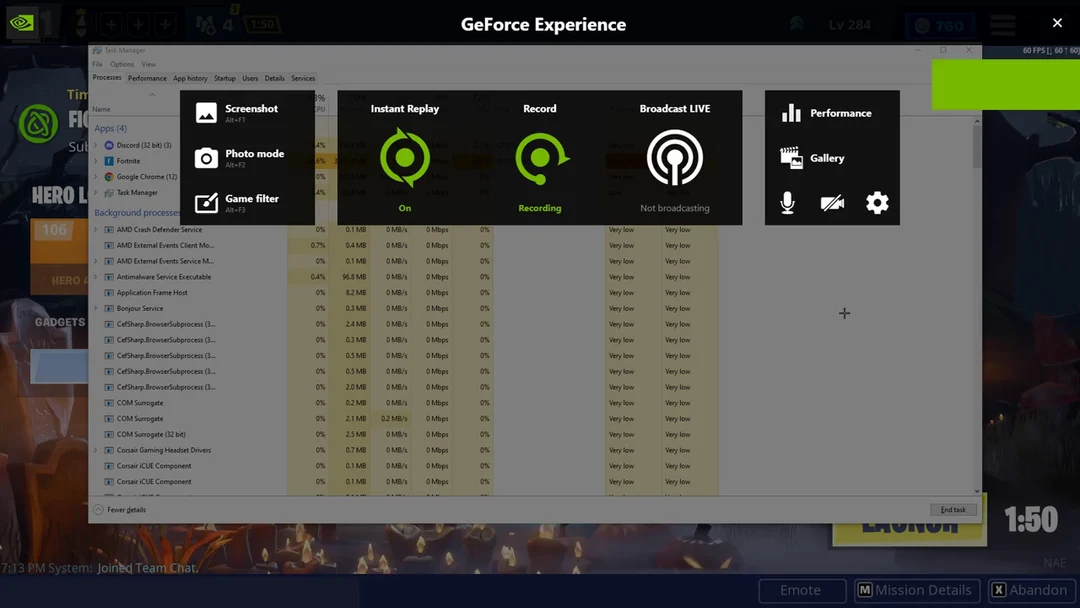The width and height of the screenshot is (1080, 608).
Task: Open Photo mode via camera icon
Action: click(x=206, y=158)
